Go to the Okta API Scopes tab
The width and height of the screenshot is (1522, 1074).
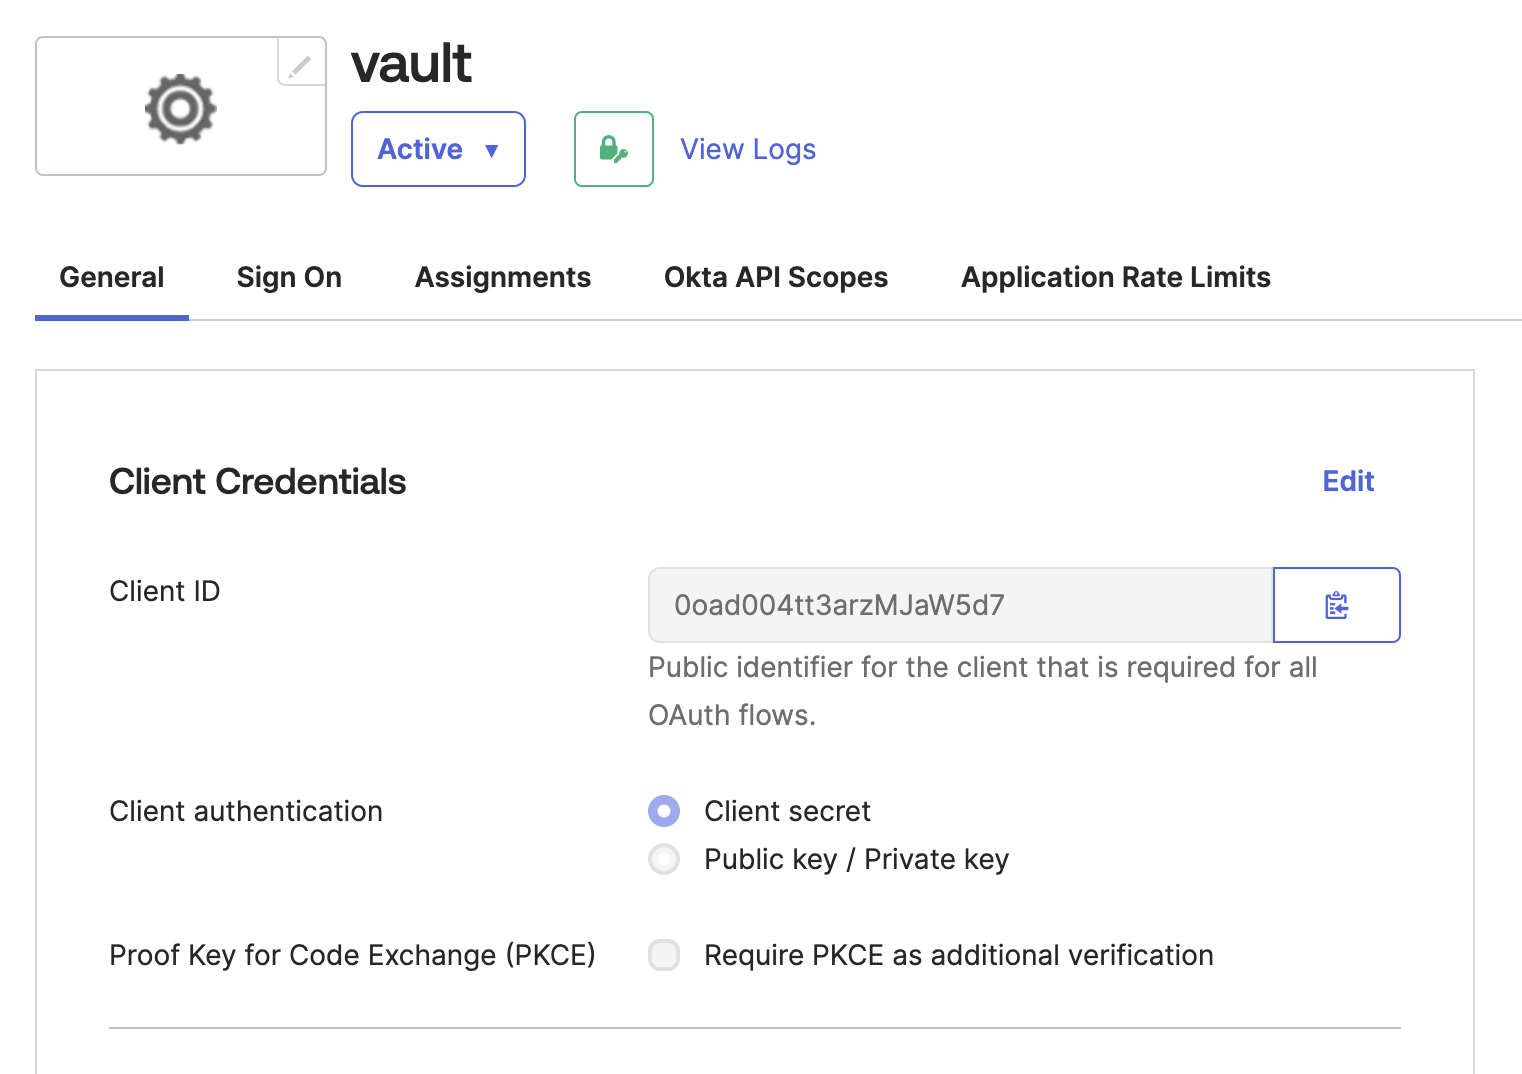(776, 278)
